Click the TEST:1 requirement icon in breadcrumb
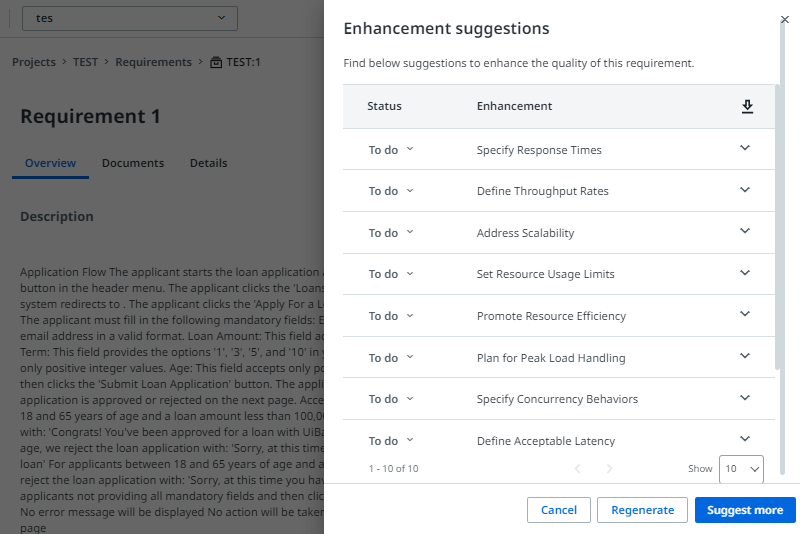Viewport: 800px width, 534px height. (216, 62)
